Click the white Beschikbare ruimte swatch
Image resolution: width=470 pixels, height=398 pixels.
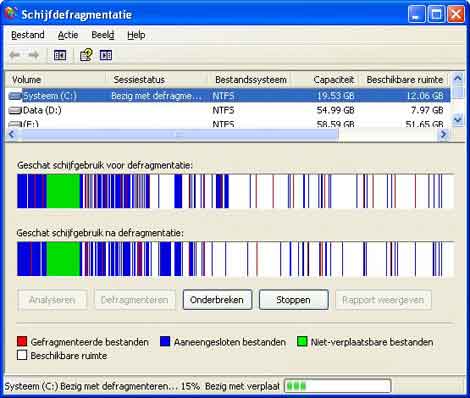coord(22,355)
